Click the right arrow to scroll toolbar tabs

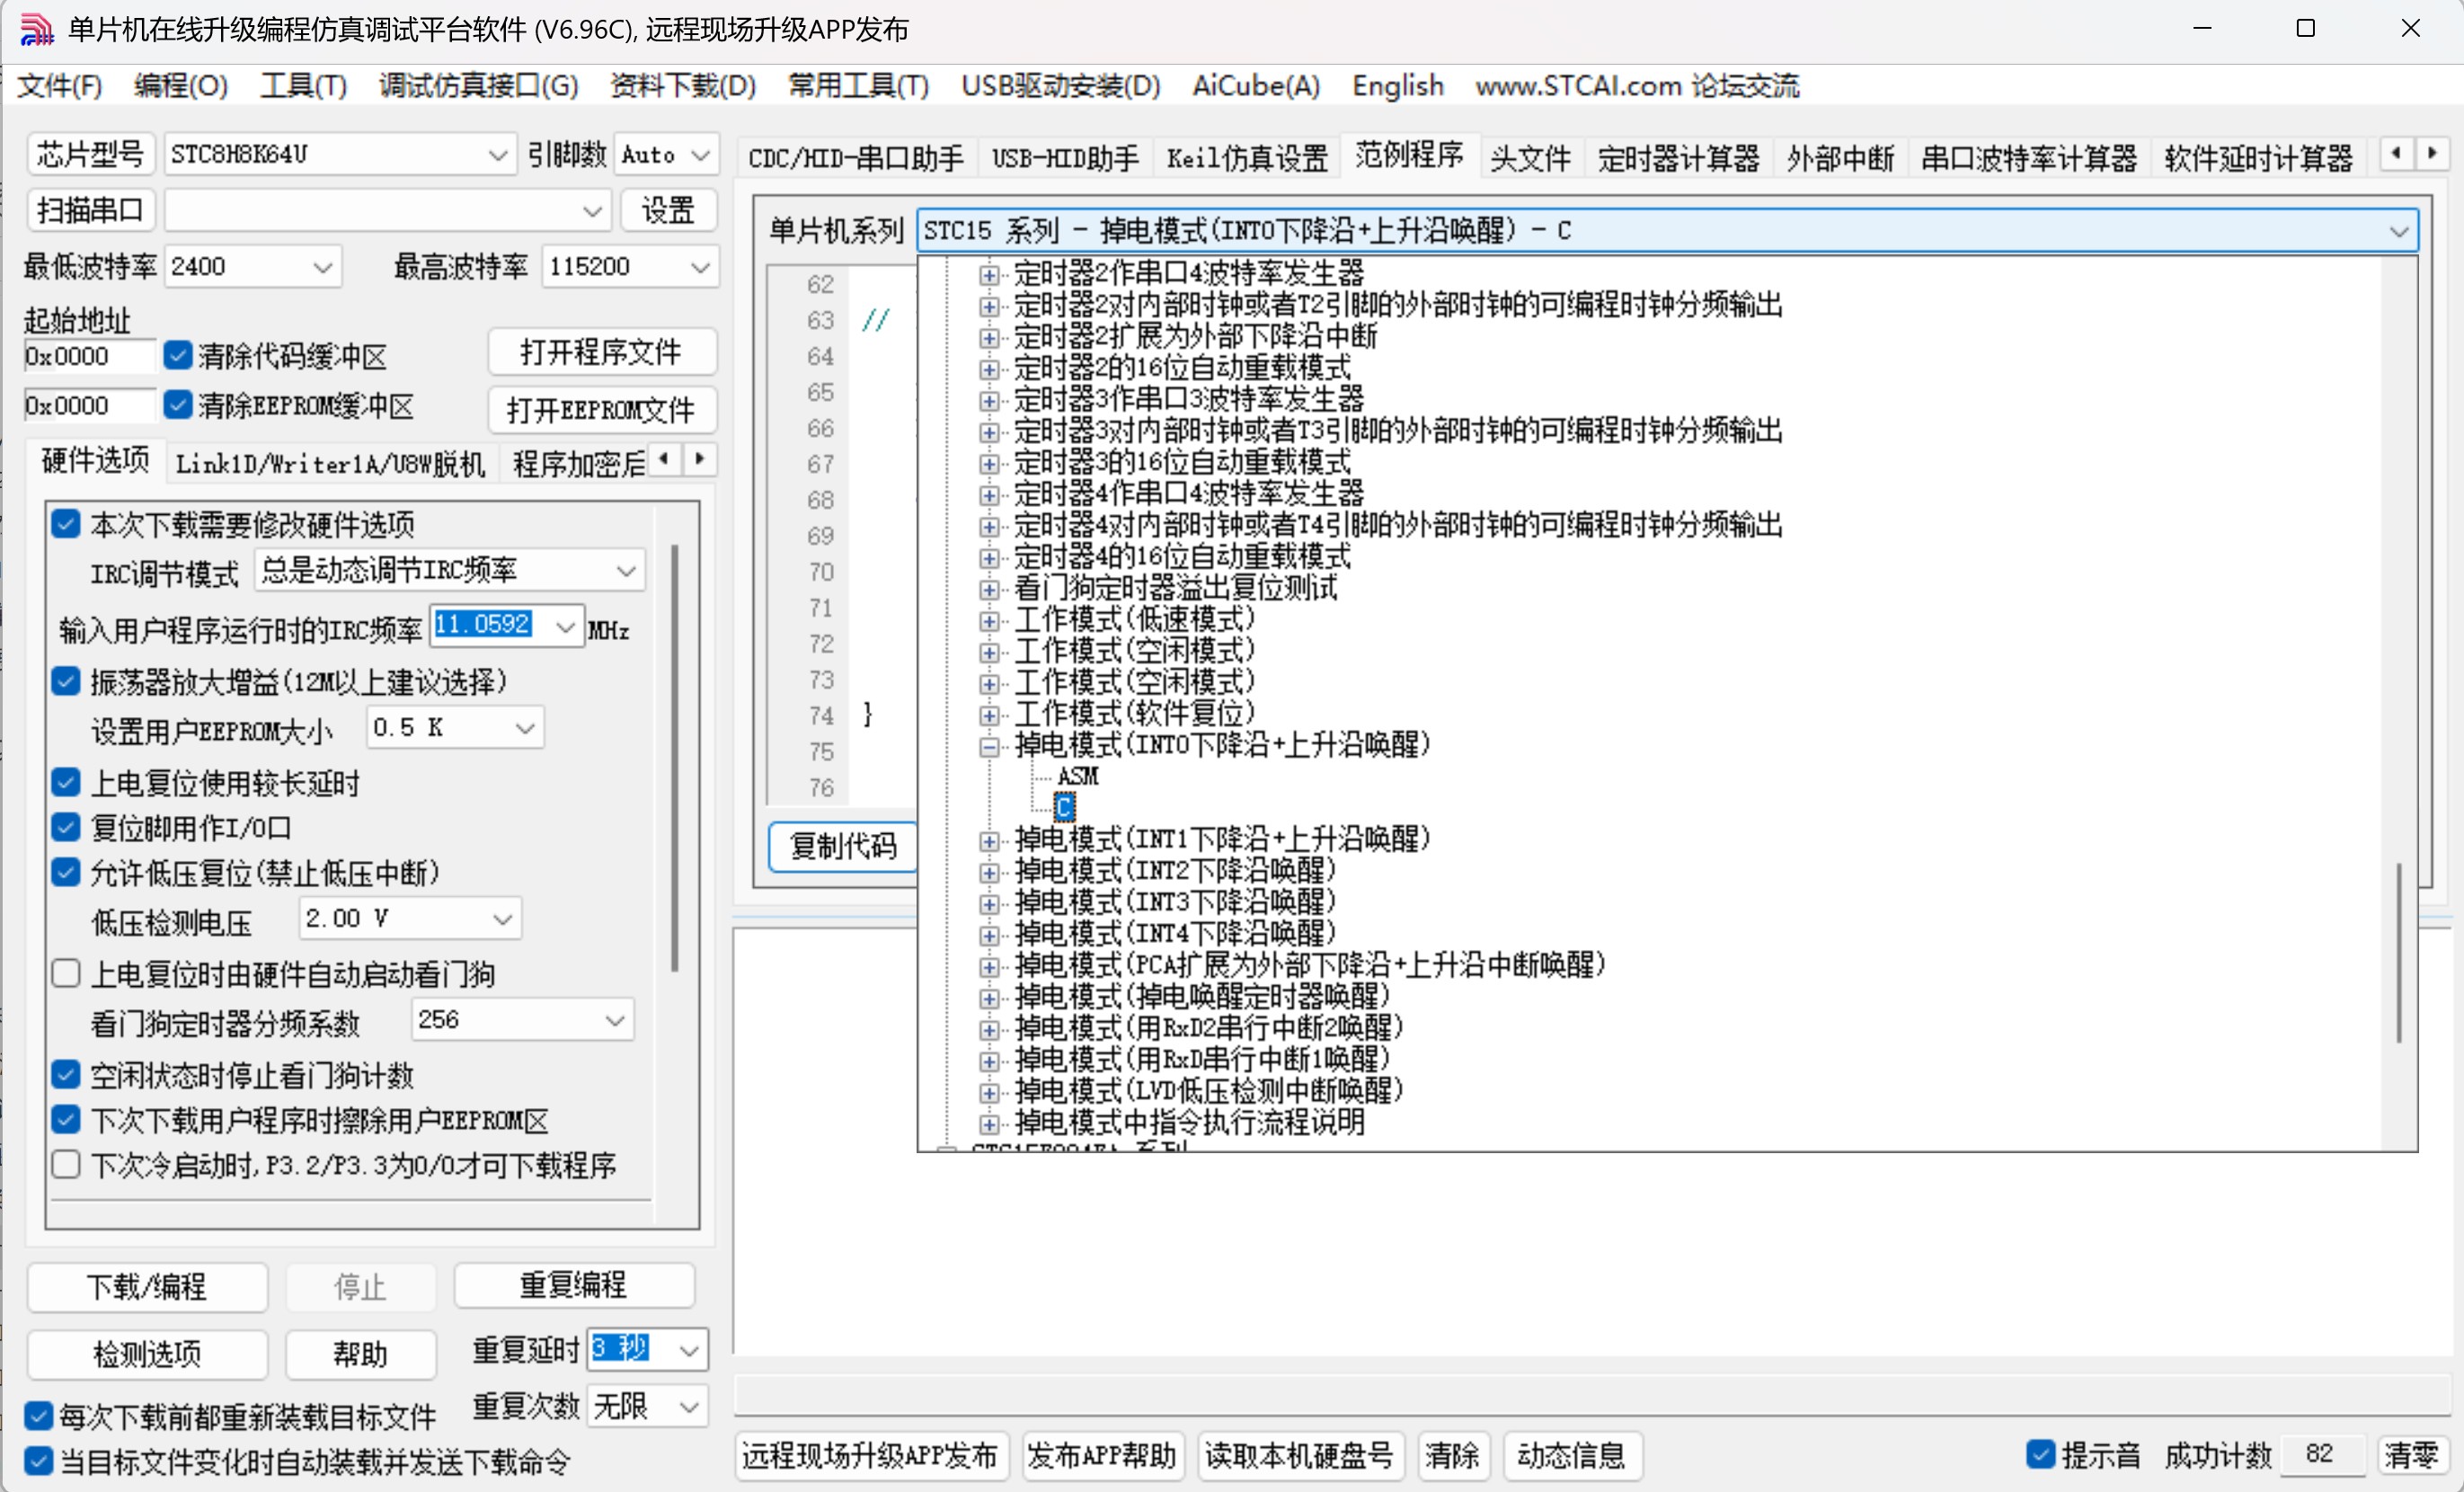(x=2435, y=153)
